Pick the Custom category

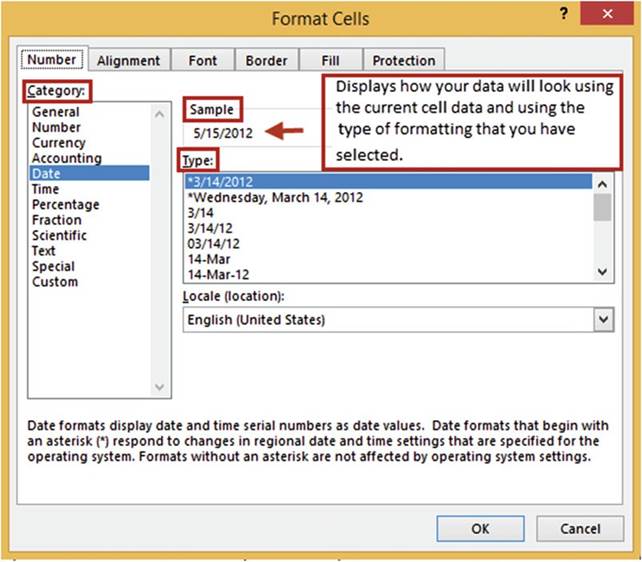point(55,282)
